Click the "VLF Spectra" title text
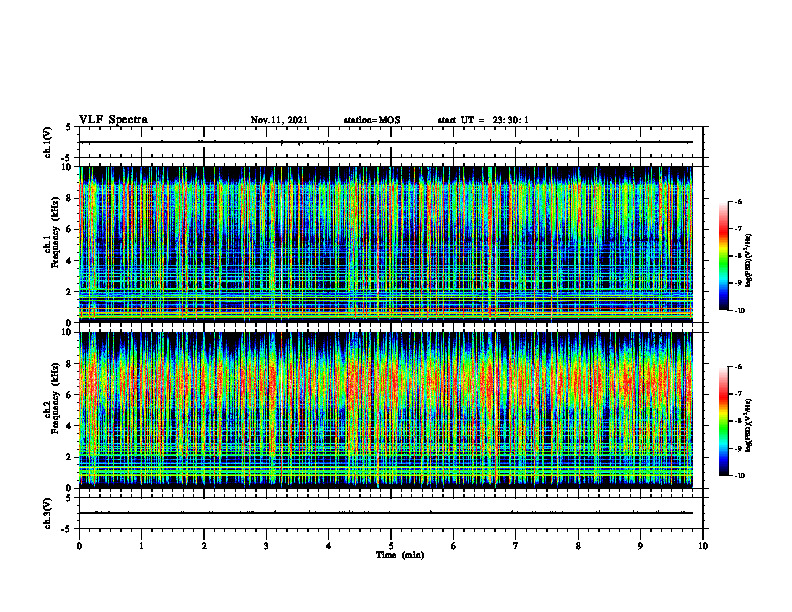Screen dimensions: 792x612 [x=113, y=120]
